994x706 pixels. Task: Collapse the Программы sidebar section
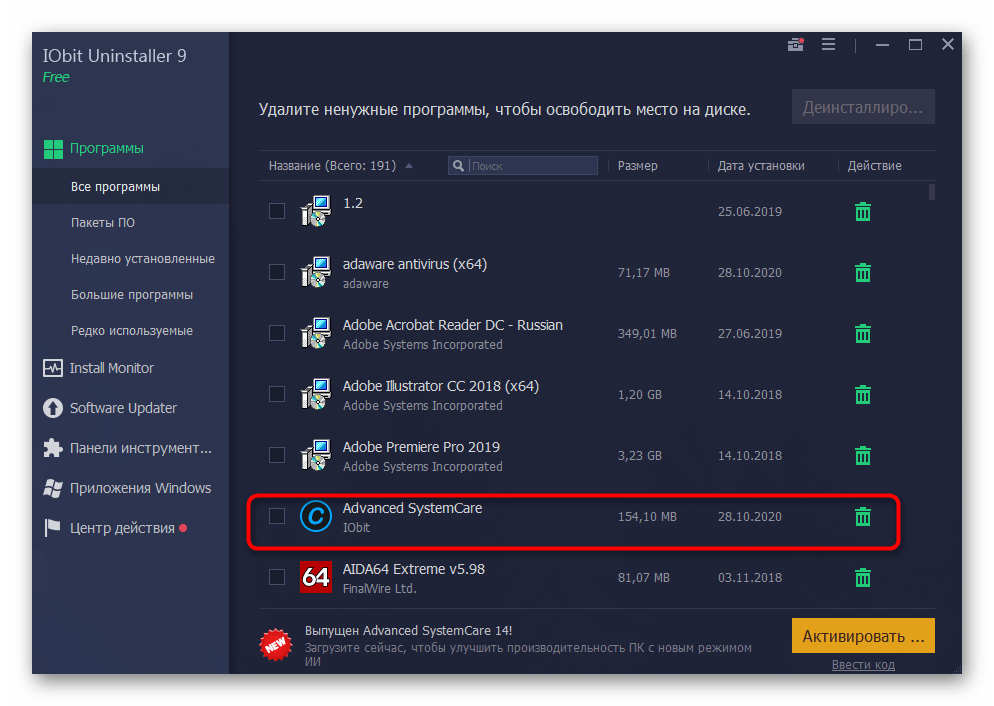point(106,149)
